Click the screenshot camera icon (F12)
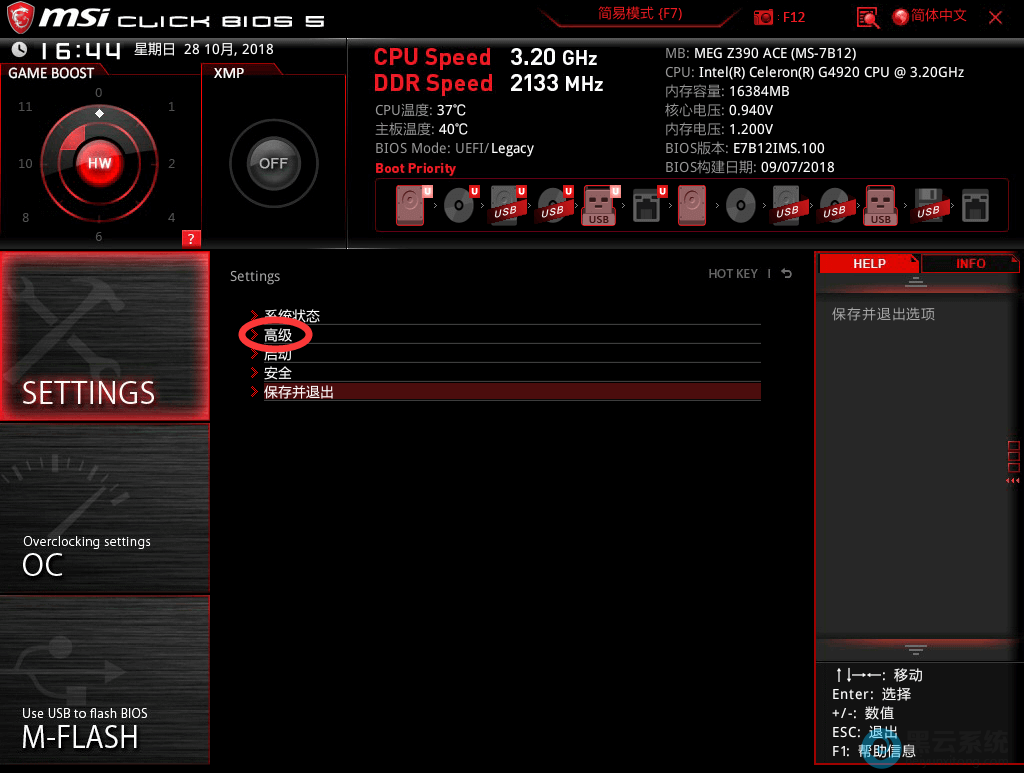 pyautogui.click(x=764, y=17)
